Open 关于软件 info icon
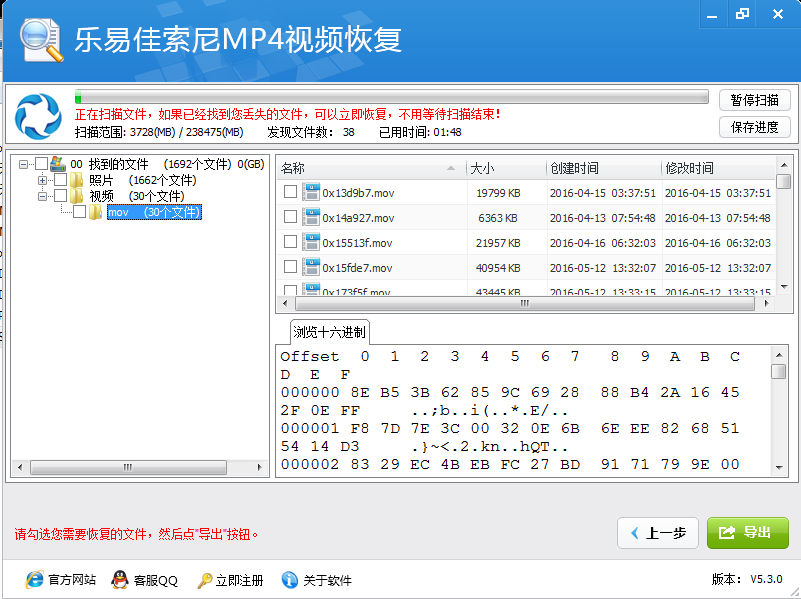The height and width of the screenshot is (599, 801). [x=290, y=580]
